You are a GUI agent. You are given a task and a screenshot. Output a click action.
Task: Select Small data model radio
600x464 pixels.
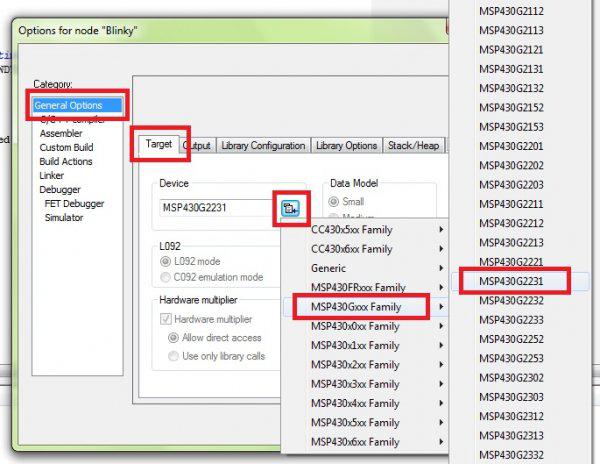347,202
